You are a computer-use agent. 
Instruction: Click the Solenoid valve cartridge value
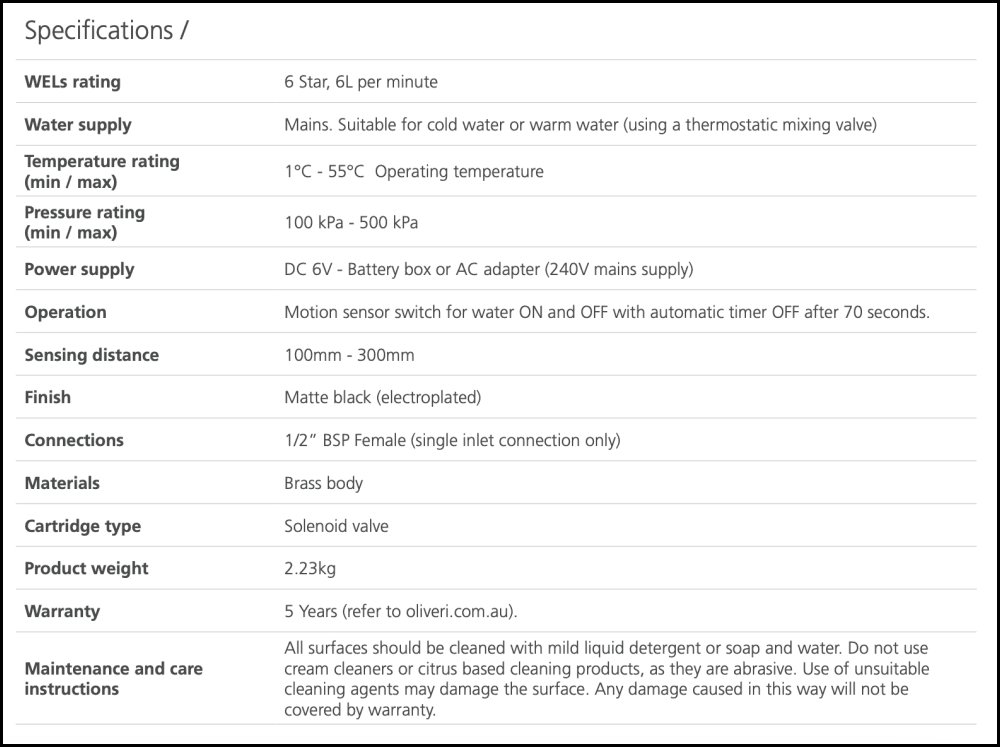click(336, 526)
